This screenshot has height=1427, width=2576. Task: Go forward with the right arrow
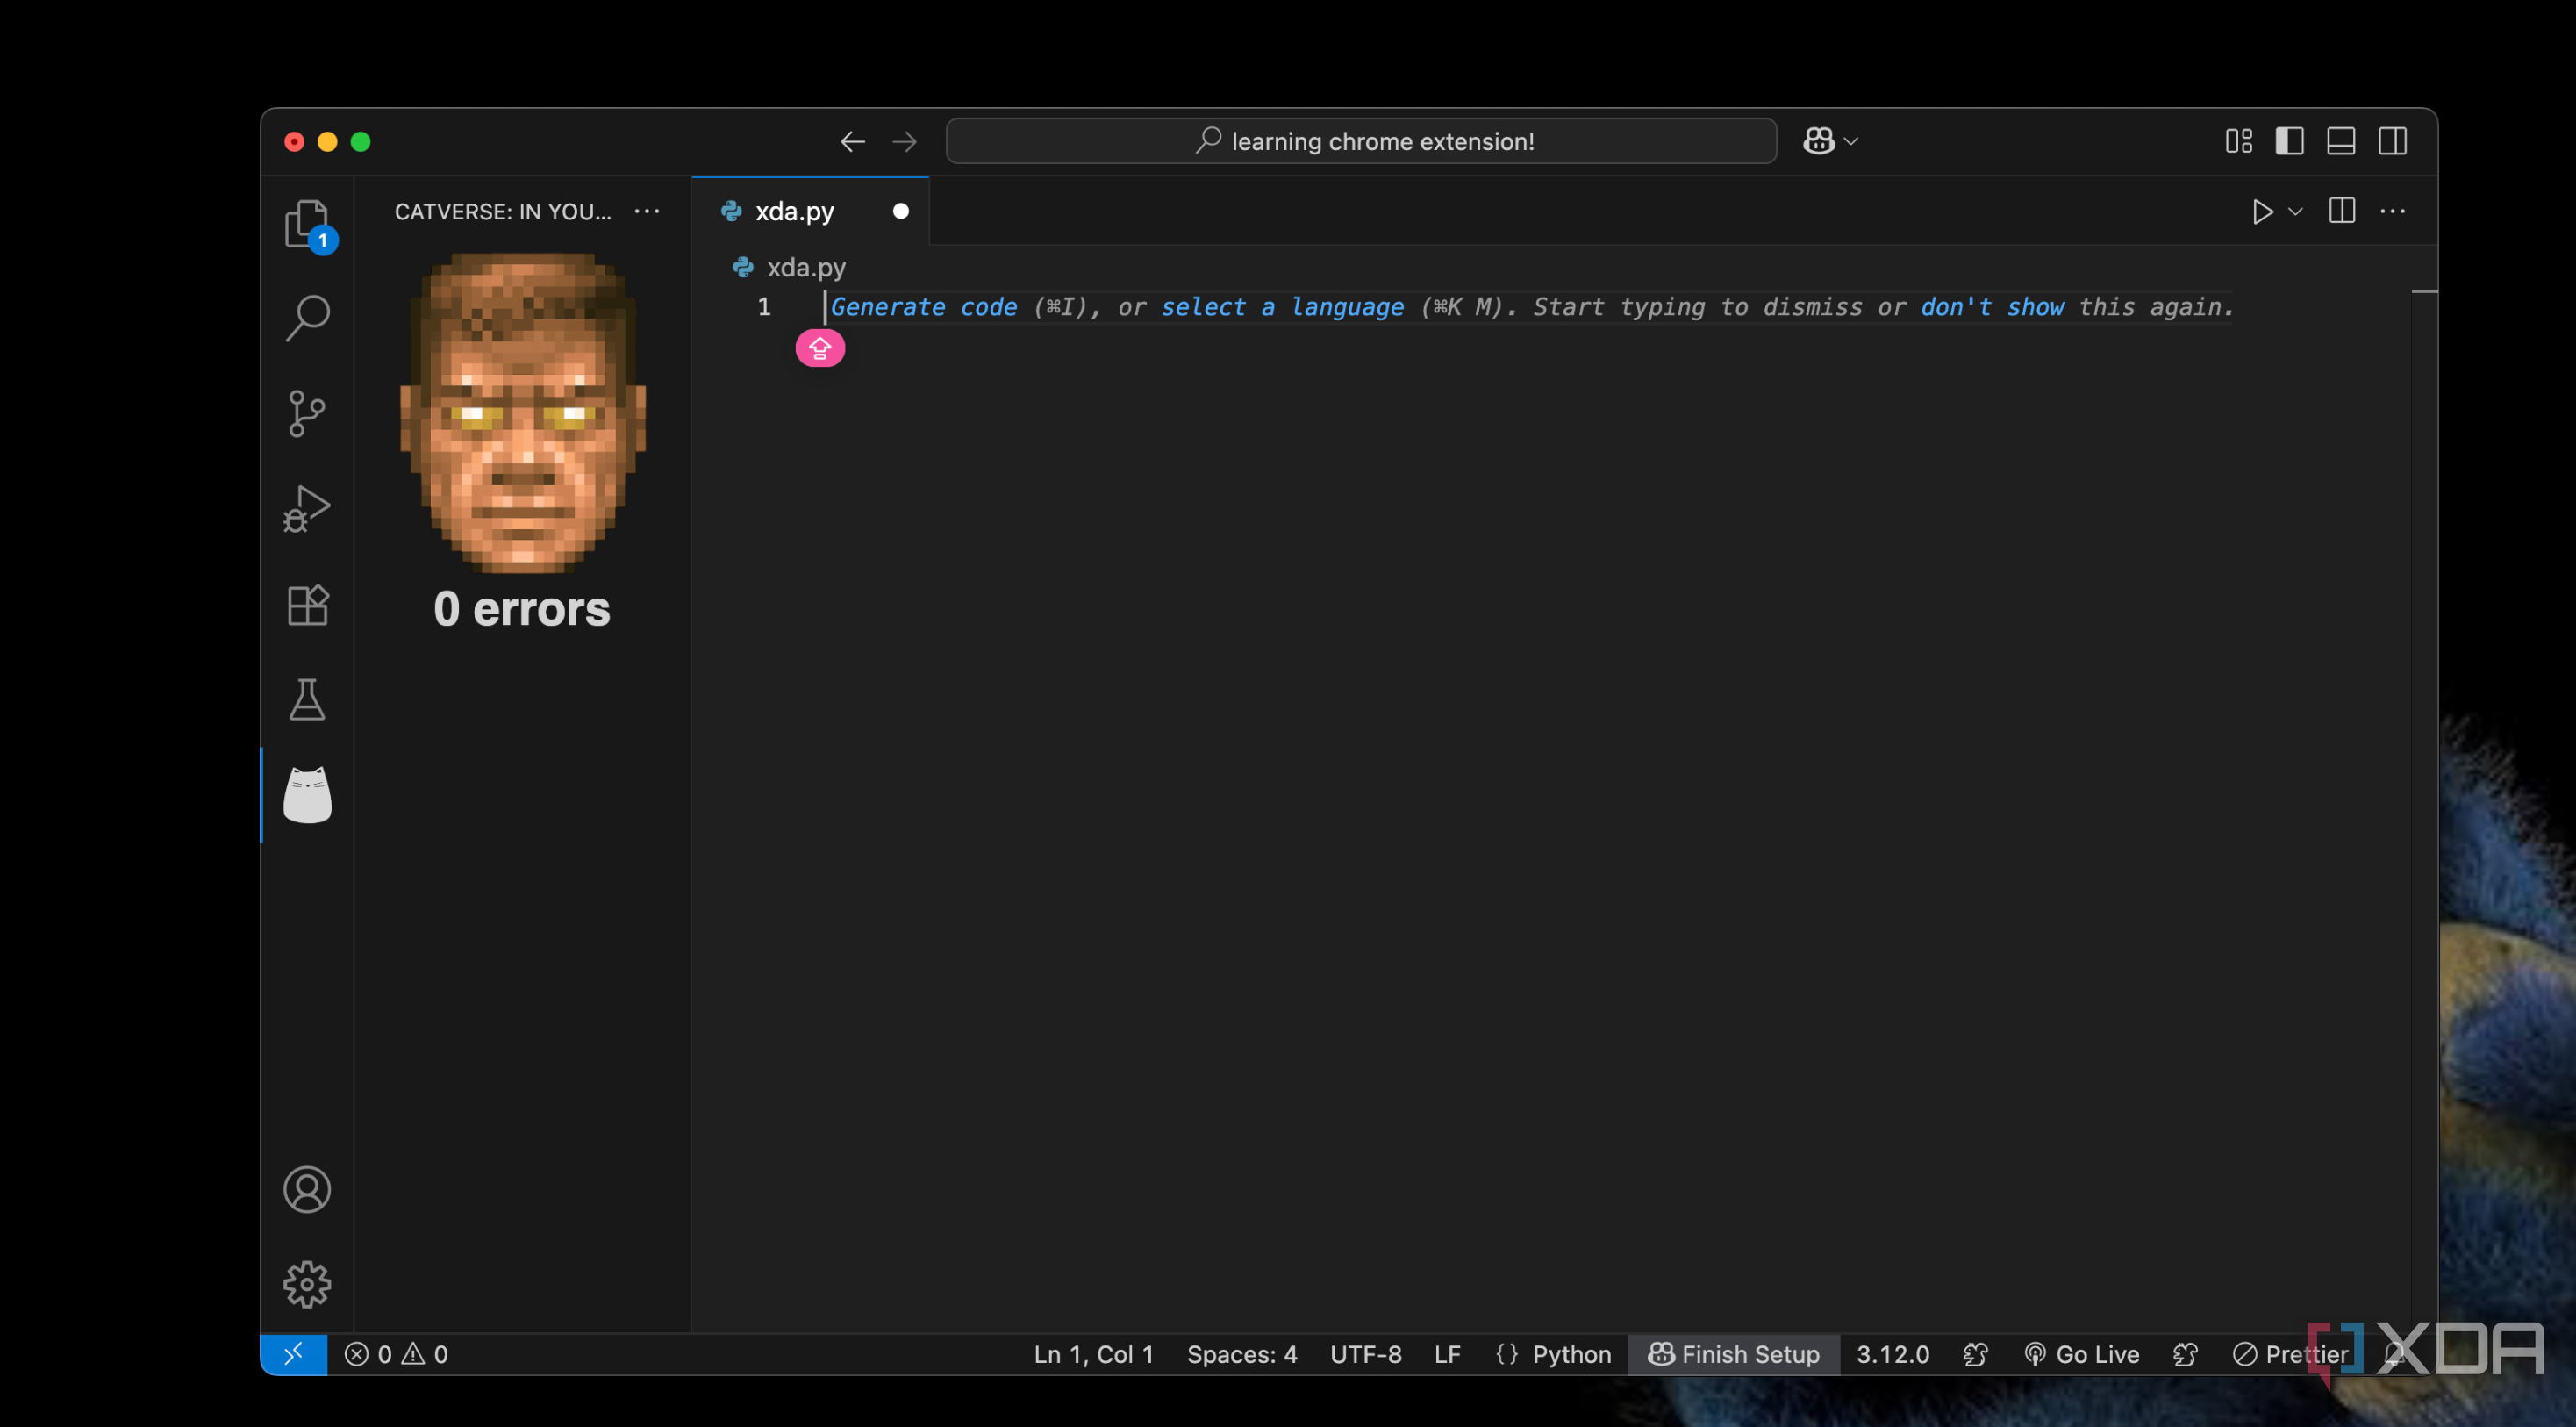[904, 141]
